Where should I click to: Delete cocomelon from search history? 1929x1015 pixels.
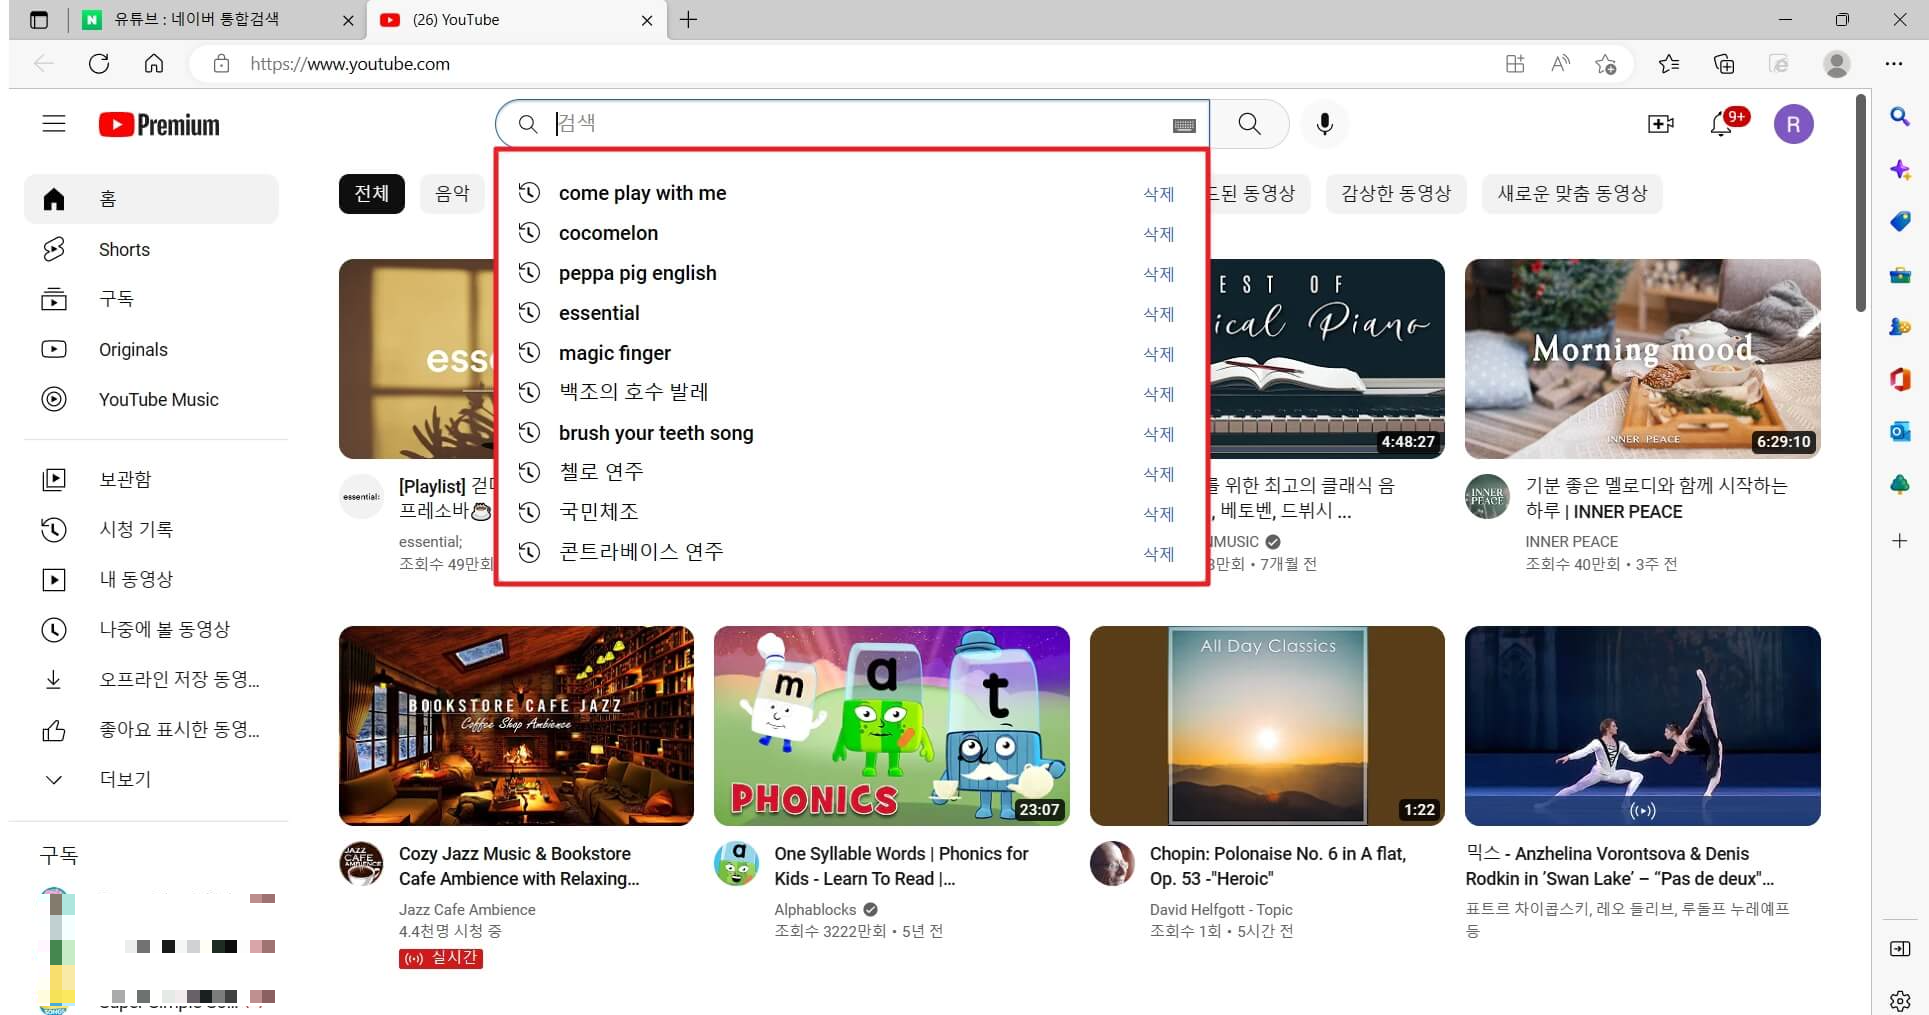pos(1157,233)
